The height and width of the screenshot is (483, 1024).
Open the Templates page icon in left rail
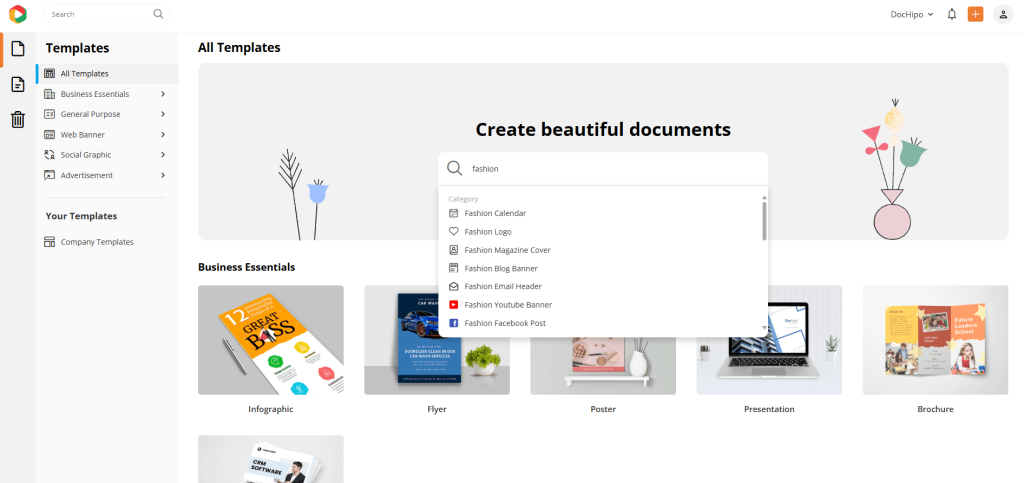pyautogui.click(x=18, y=48)
